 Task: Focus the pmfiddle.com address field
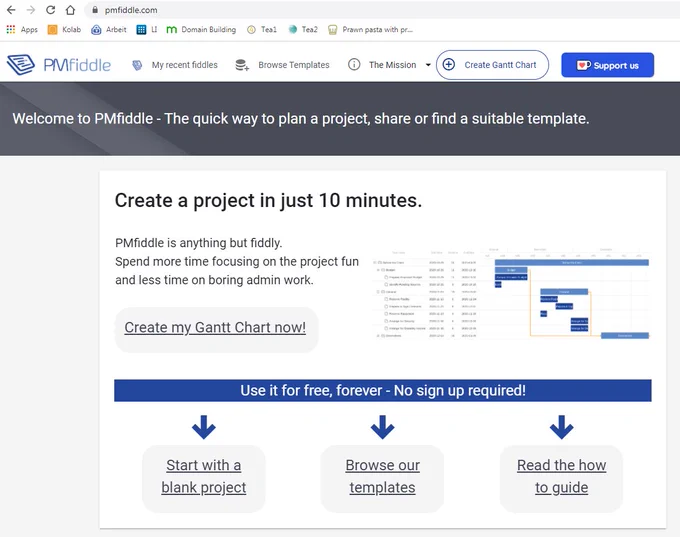(382, 10)
